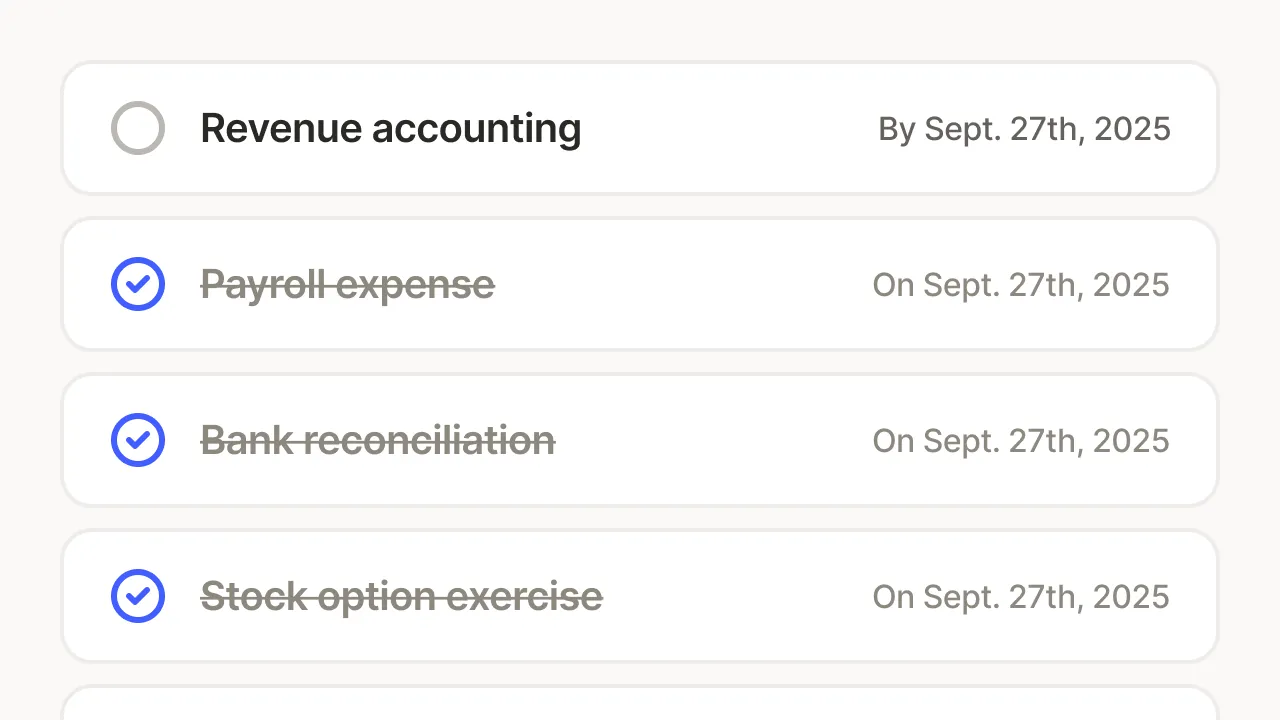Open the Revenue accounting task title
Viewport: 1280px width, 720px height.
point(391,128)
